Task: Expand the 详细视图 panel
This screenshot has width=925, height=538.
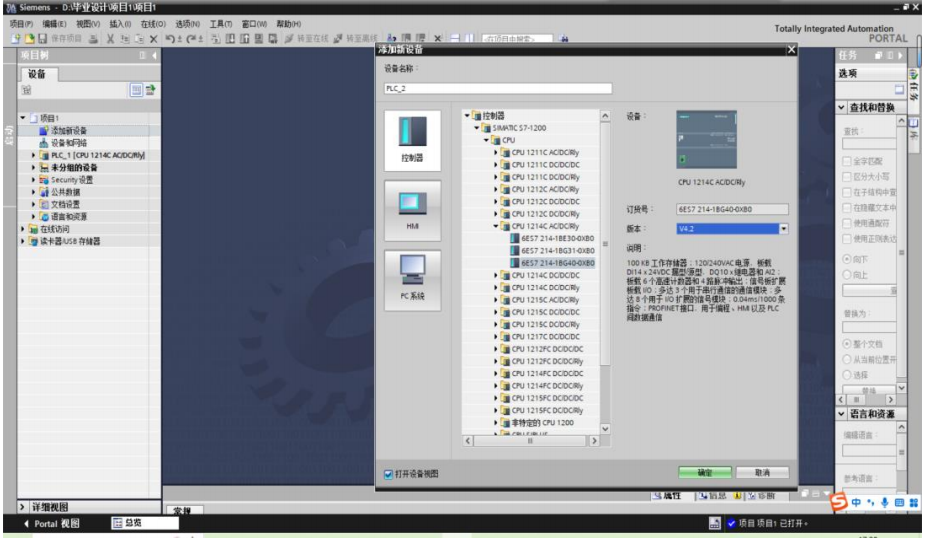Action: coord(22,507)
